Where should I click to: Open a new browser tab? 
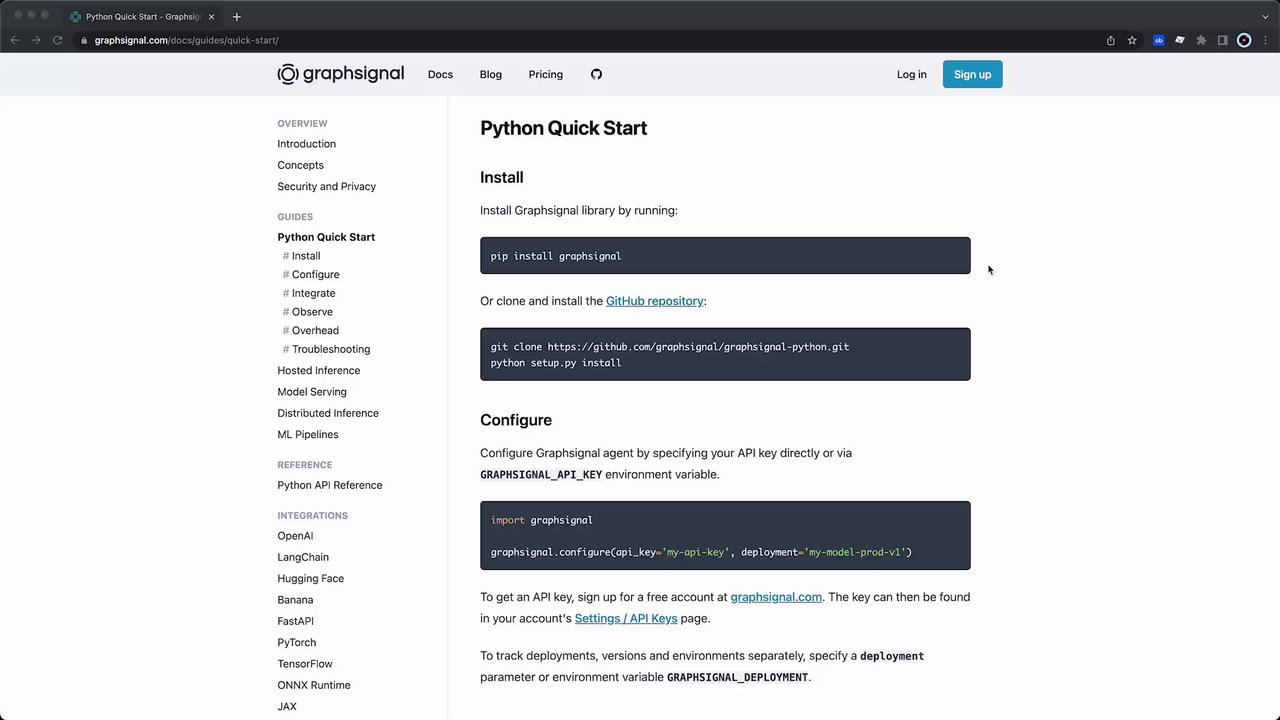point(236,17)
